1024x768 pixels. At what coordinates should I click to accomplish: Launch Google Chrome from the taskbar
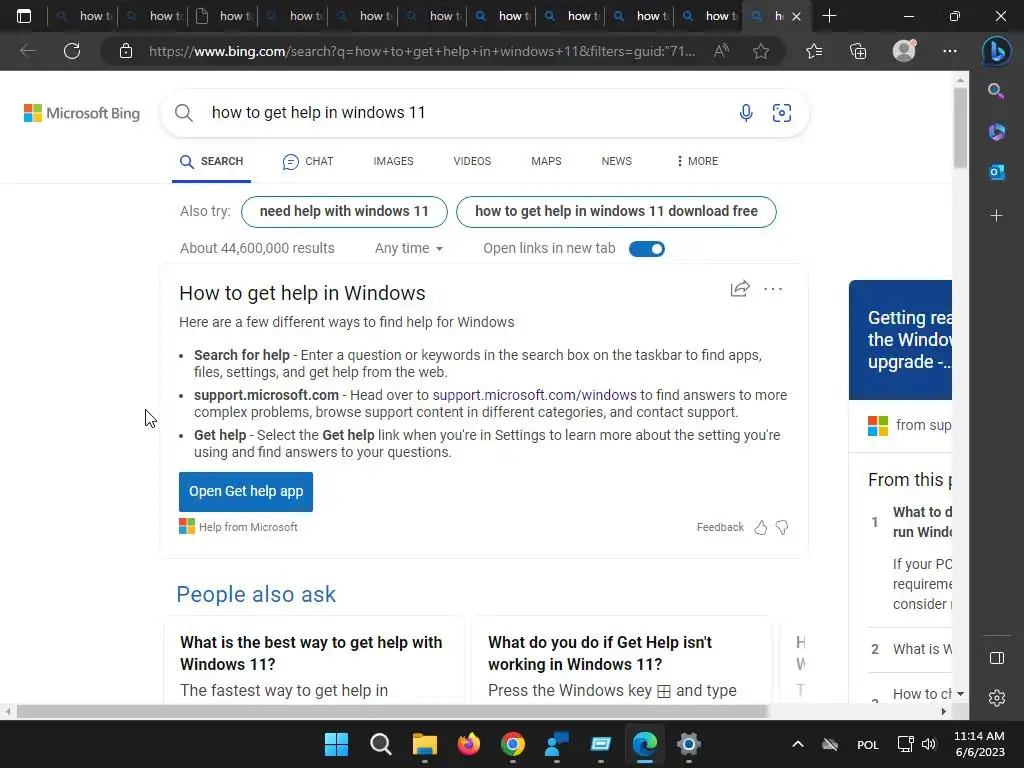[x=513, y=744]
